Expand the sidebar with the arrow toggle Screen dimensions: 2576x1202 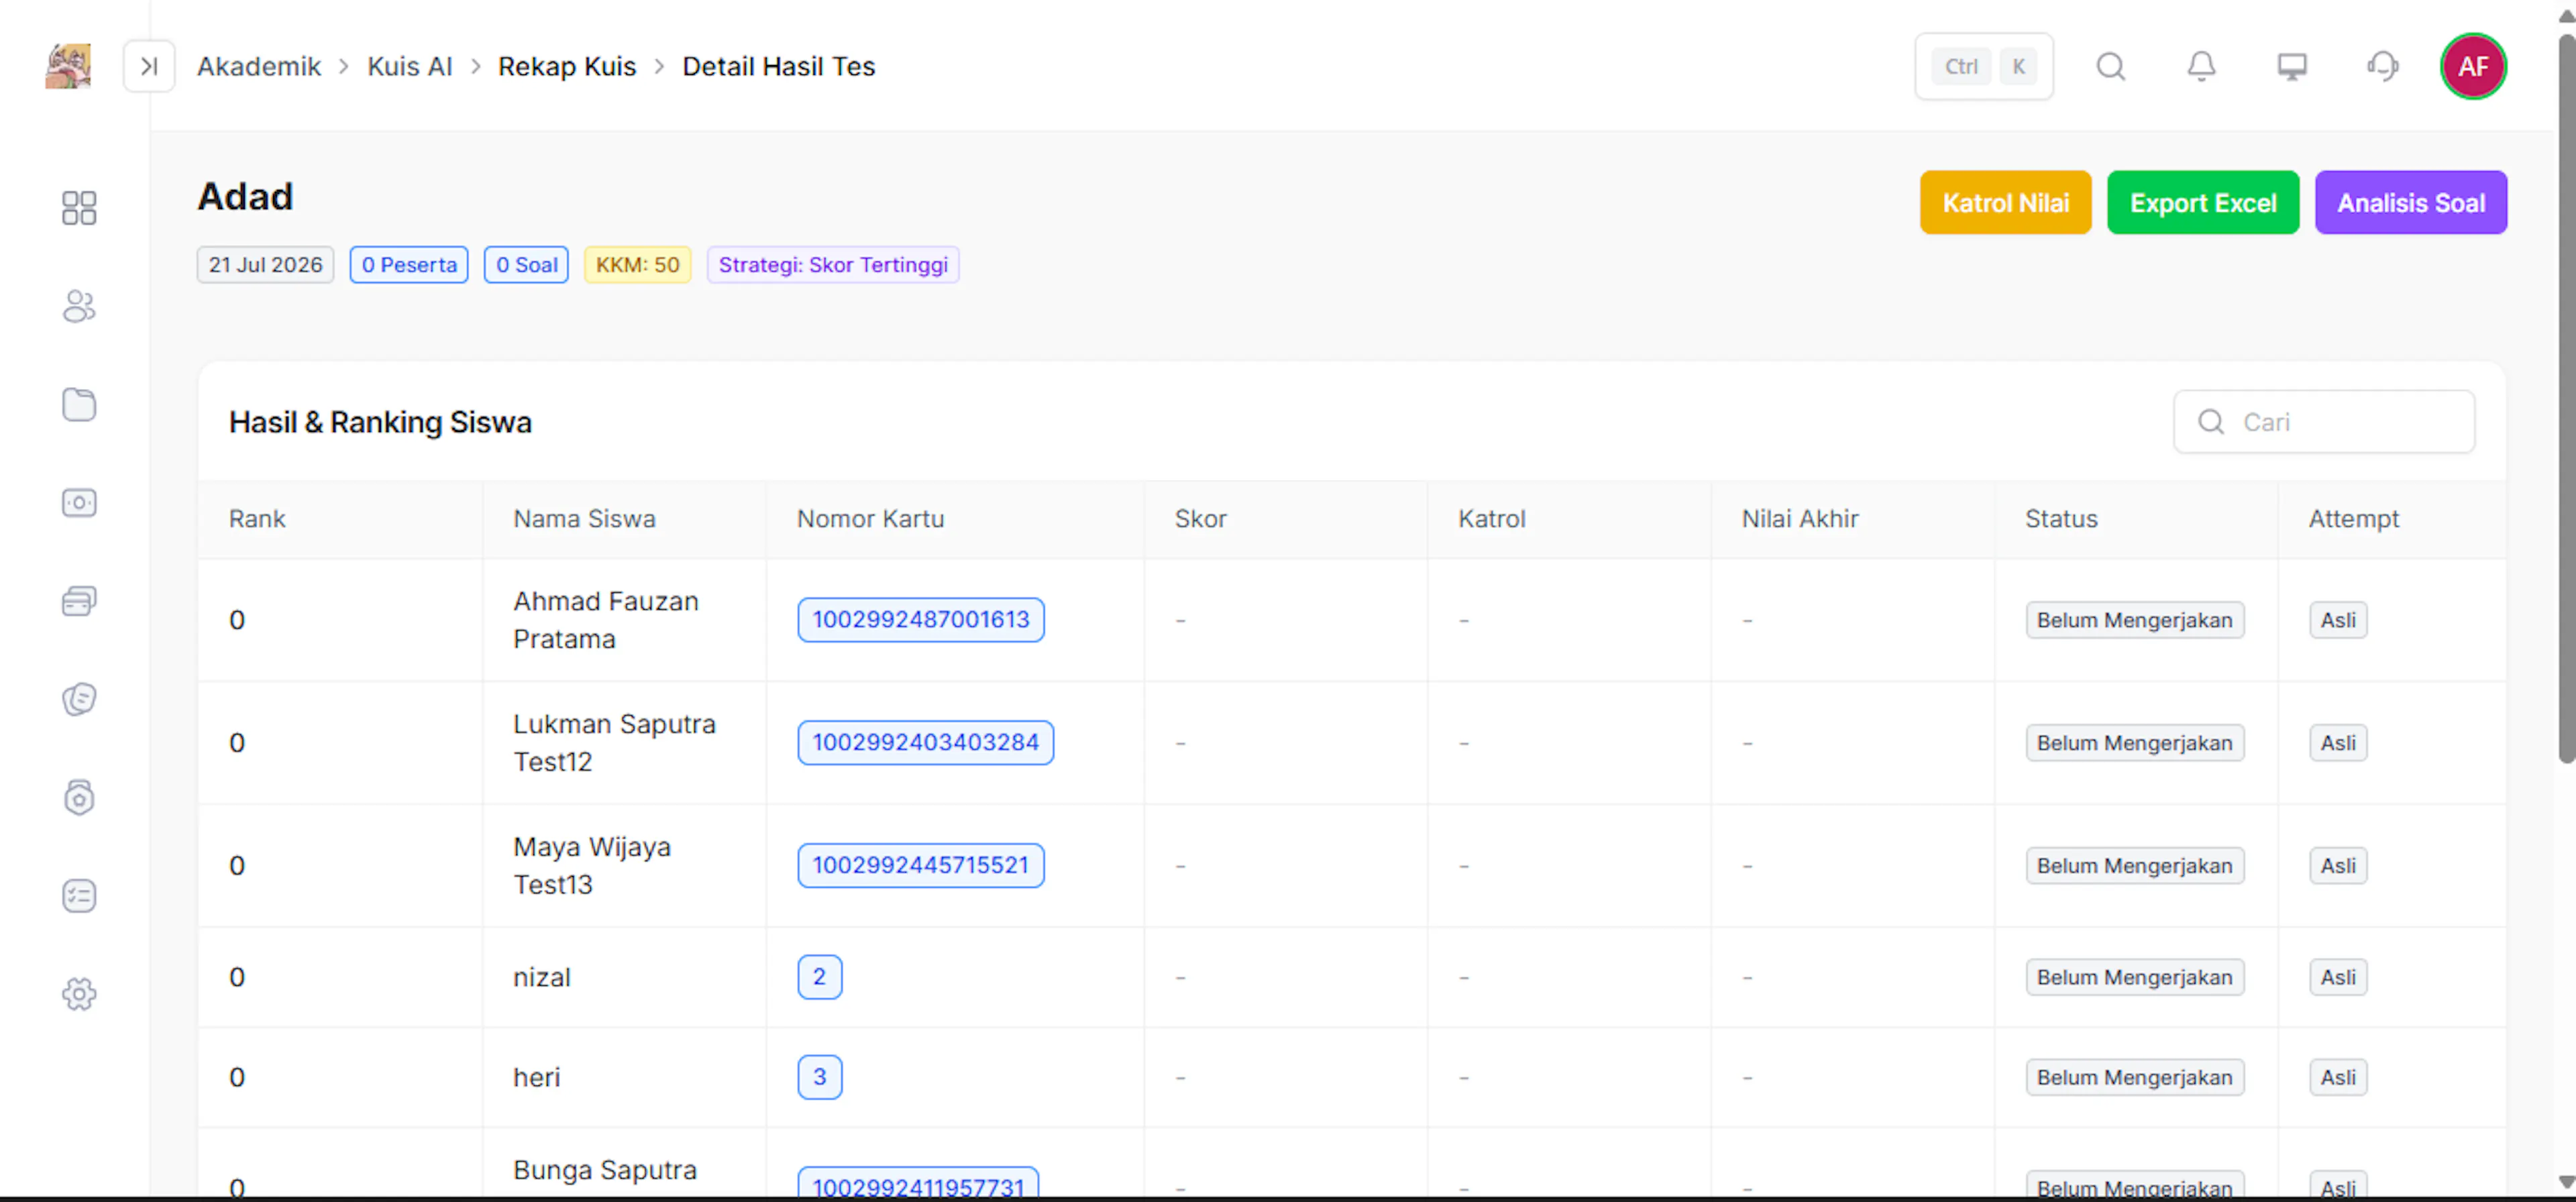(x=149, y=66)
